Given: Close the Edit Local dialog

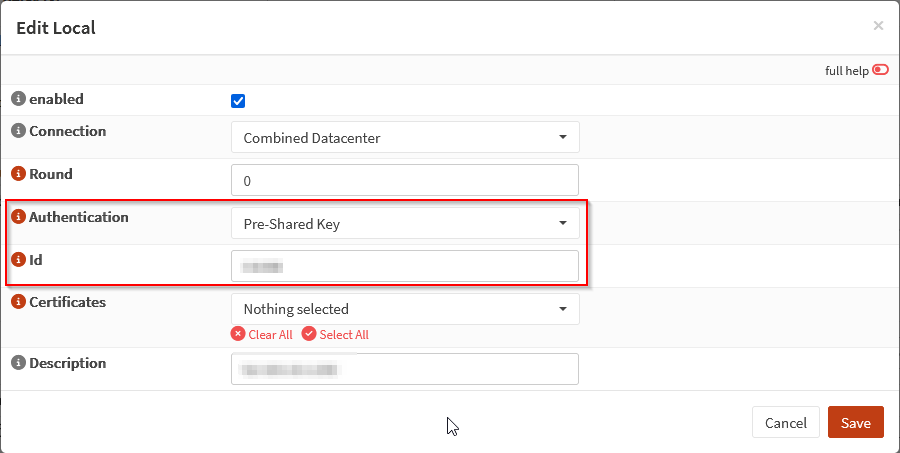Looking at the screenshot, I should click(878, 26).
